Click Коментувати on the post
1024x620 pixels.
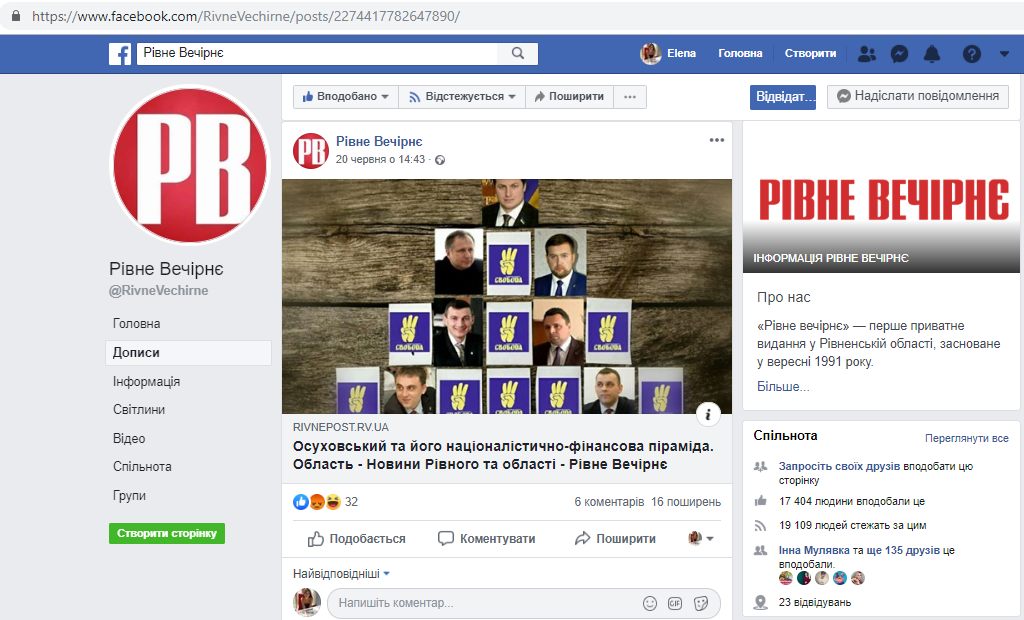pos(487,538)
